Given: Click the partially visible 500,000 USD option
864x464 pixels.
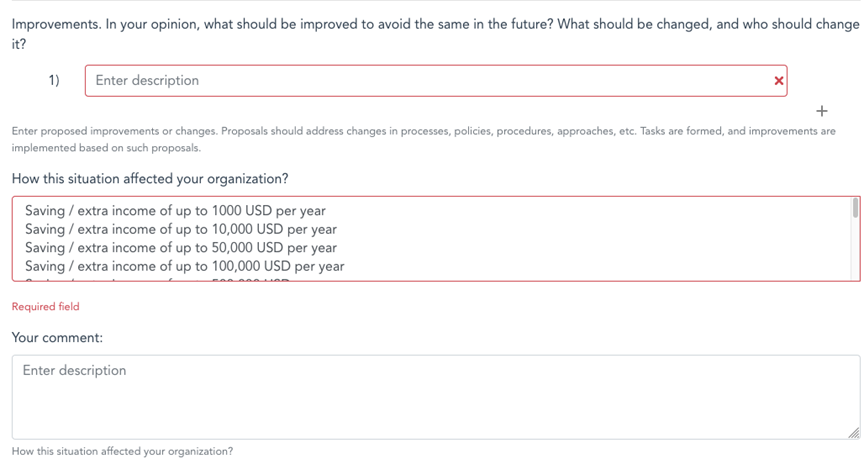Looking at the screenshot, I should [158, 279].
